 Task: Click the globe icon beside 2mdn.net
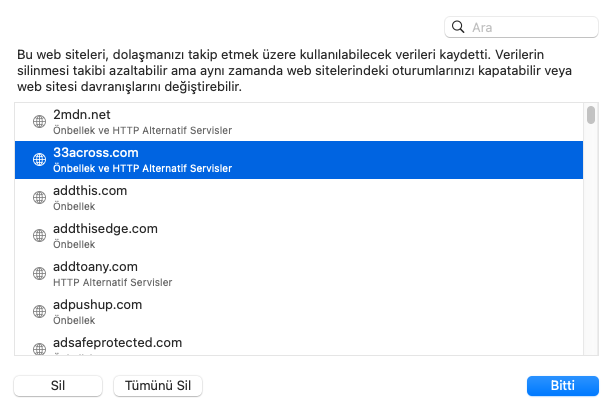pyautogui.click(x=40, y=121)
